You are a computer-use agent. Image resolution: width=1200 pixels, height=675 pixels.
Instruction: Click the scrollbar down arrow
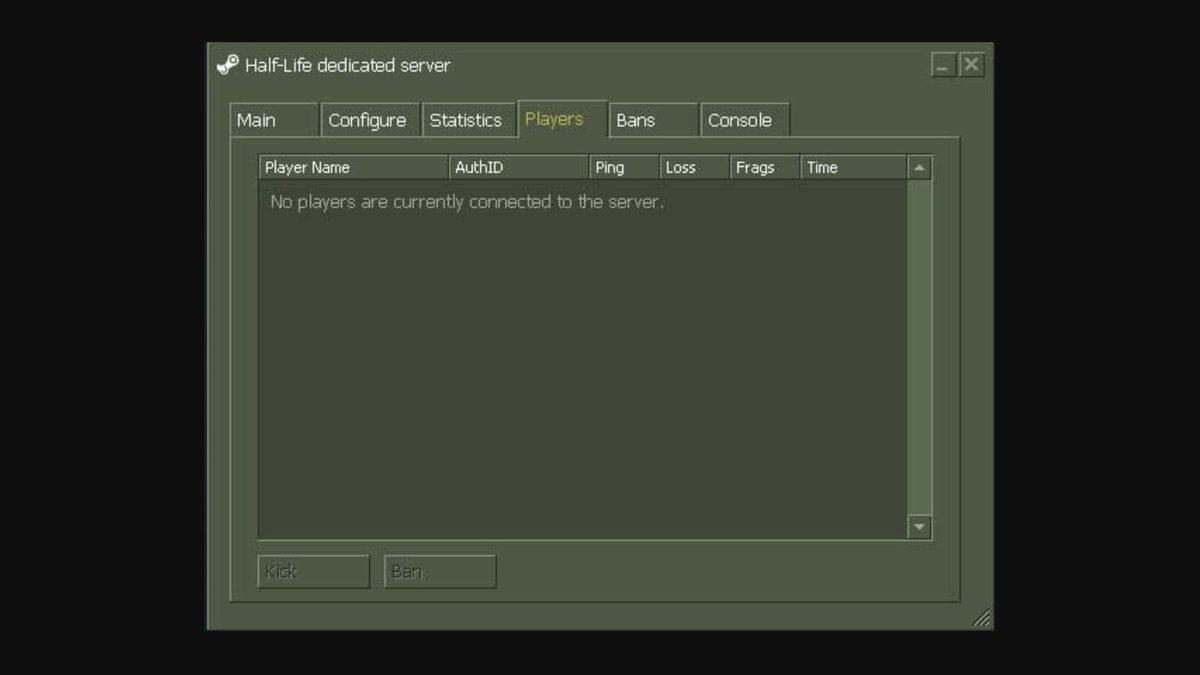click(919, 525)
